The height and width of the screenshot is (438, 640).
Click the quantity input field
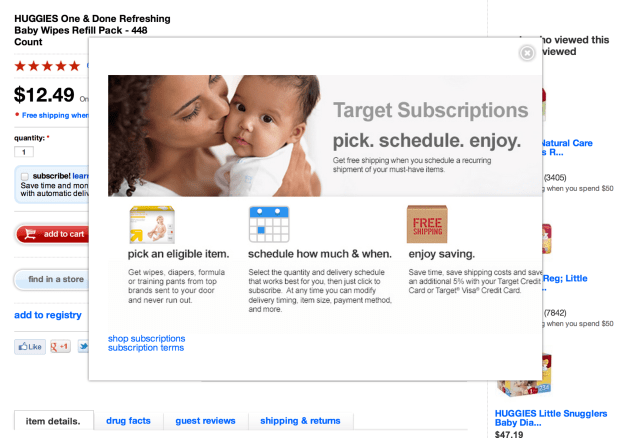pos(24,152)
